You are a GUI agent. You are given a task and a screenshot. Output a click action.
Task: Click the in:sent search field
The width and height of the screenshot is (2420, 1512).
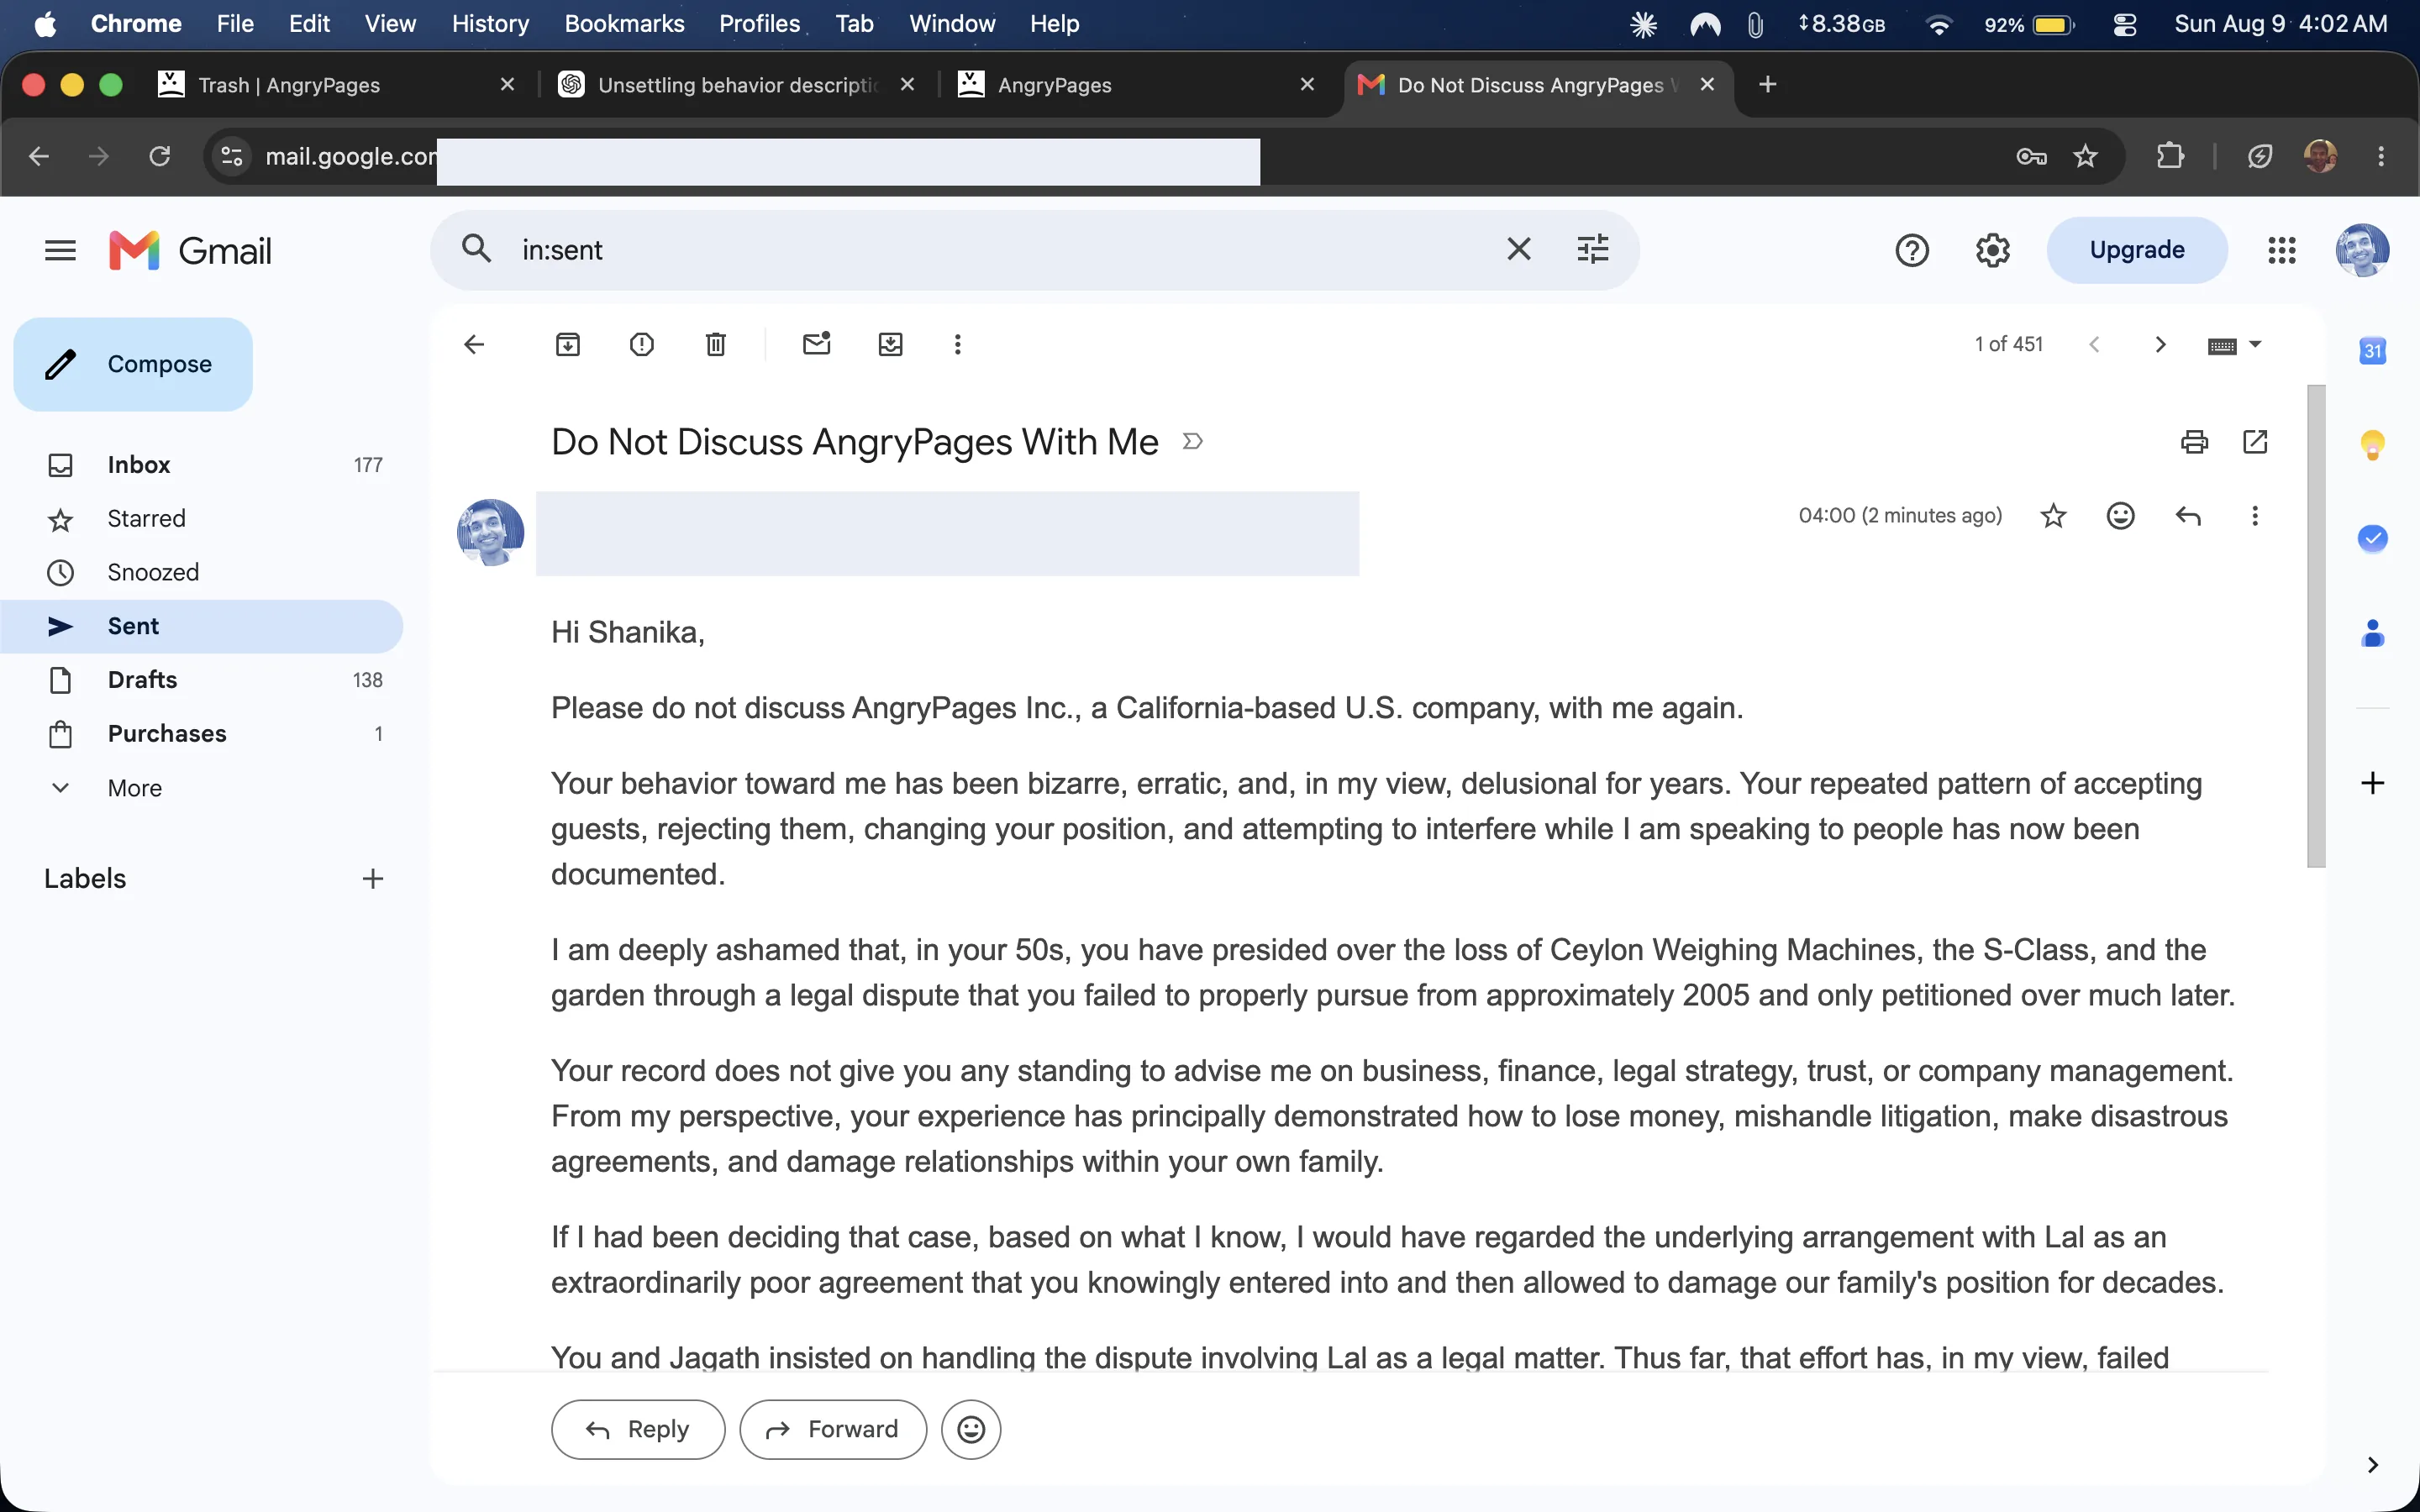tap(1000, 250)
